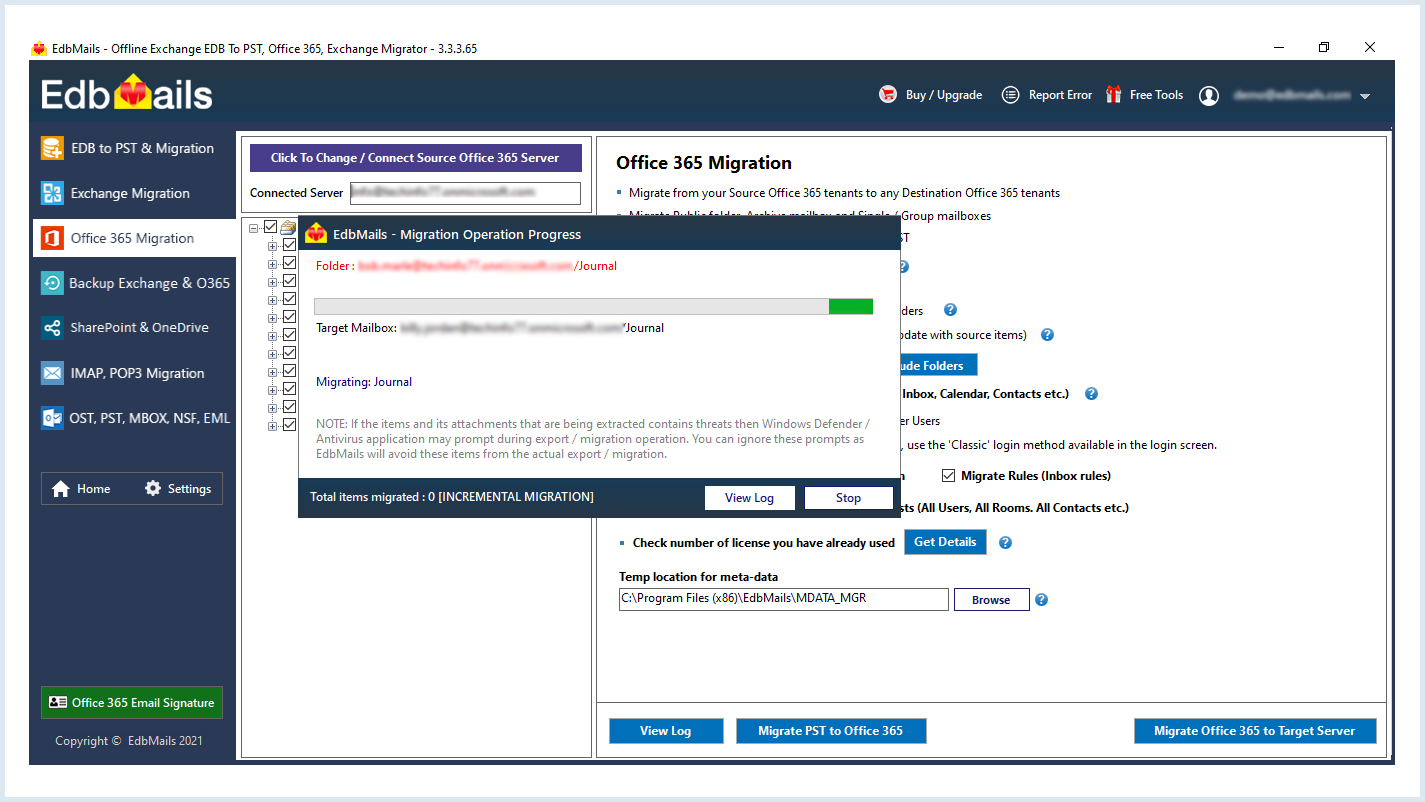
Task: Click EdbMails logo in progress dialog title
Action: 316,233
